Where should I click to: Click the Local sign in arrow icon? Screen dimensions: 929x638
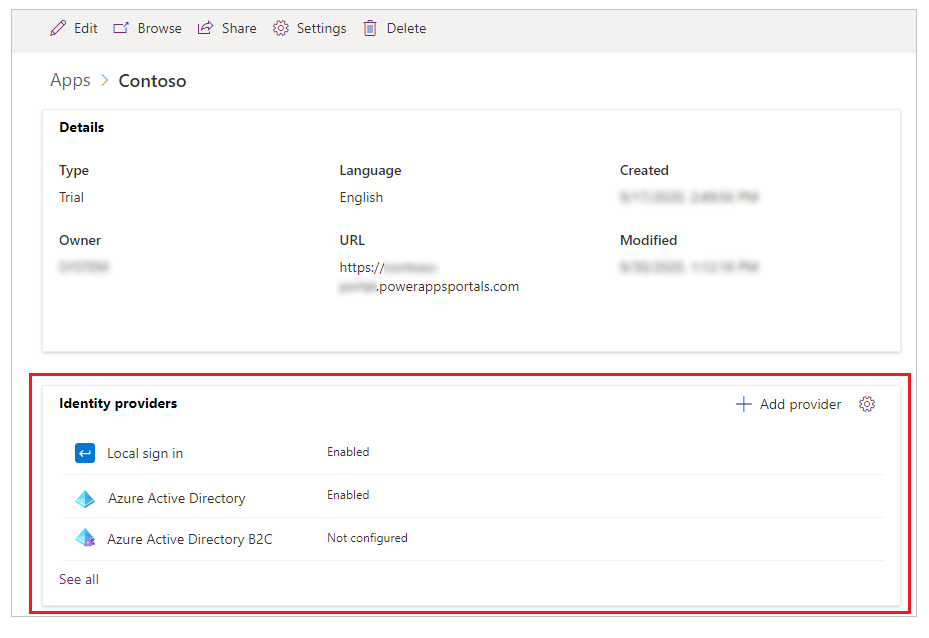tap(85, 453)
